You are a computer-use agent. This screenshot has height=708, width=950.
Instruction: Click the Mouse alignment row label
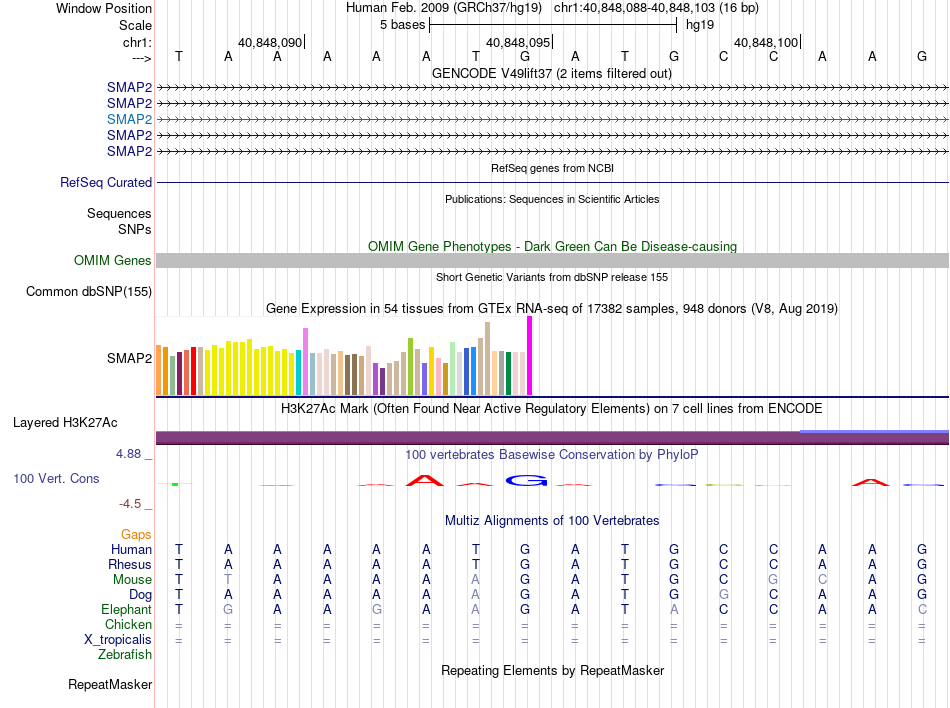pyautogui.click(x=132, y=580)
